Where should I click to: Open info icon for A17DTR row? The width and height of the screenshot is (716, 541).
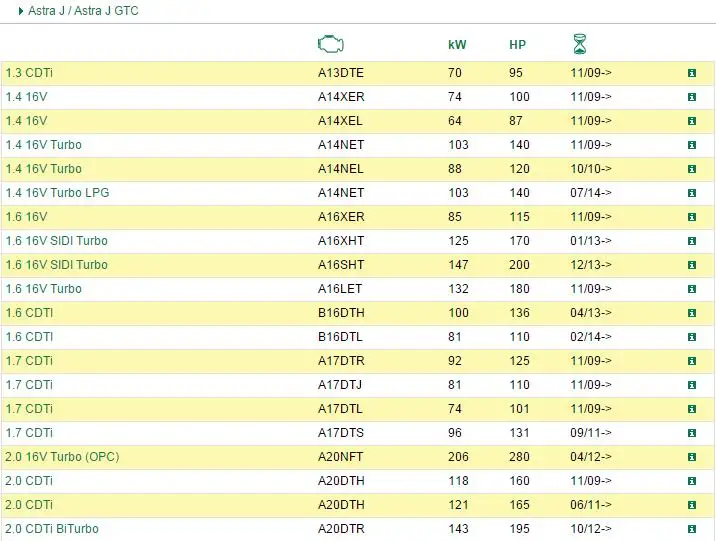pos(692,361)
